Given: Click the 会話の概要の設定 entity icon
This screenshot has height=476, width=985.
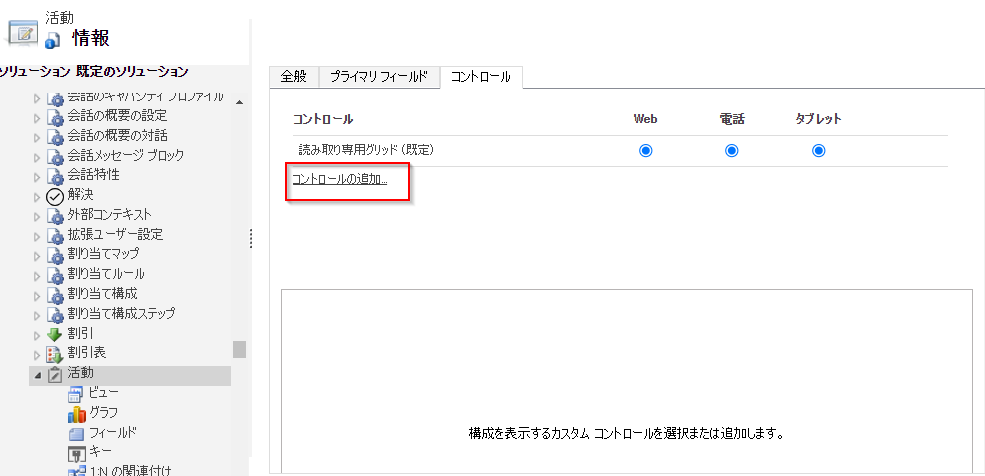Looking at the screenshot, I should [56, 117].
